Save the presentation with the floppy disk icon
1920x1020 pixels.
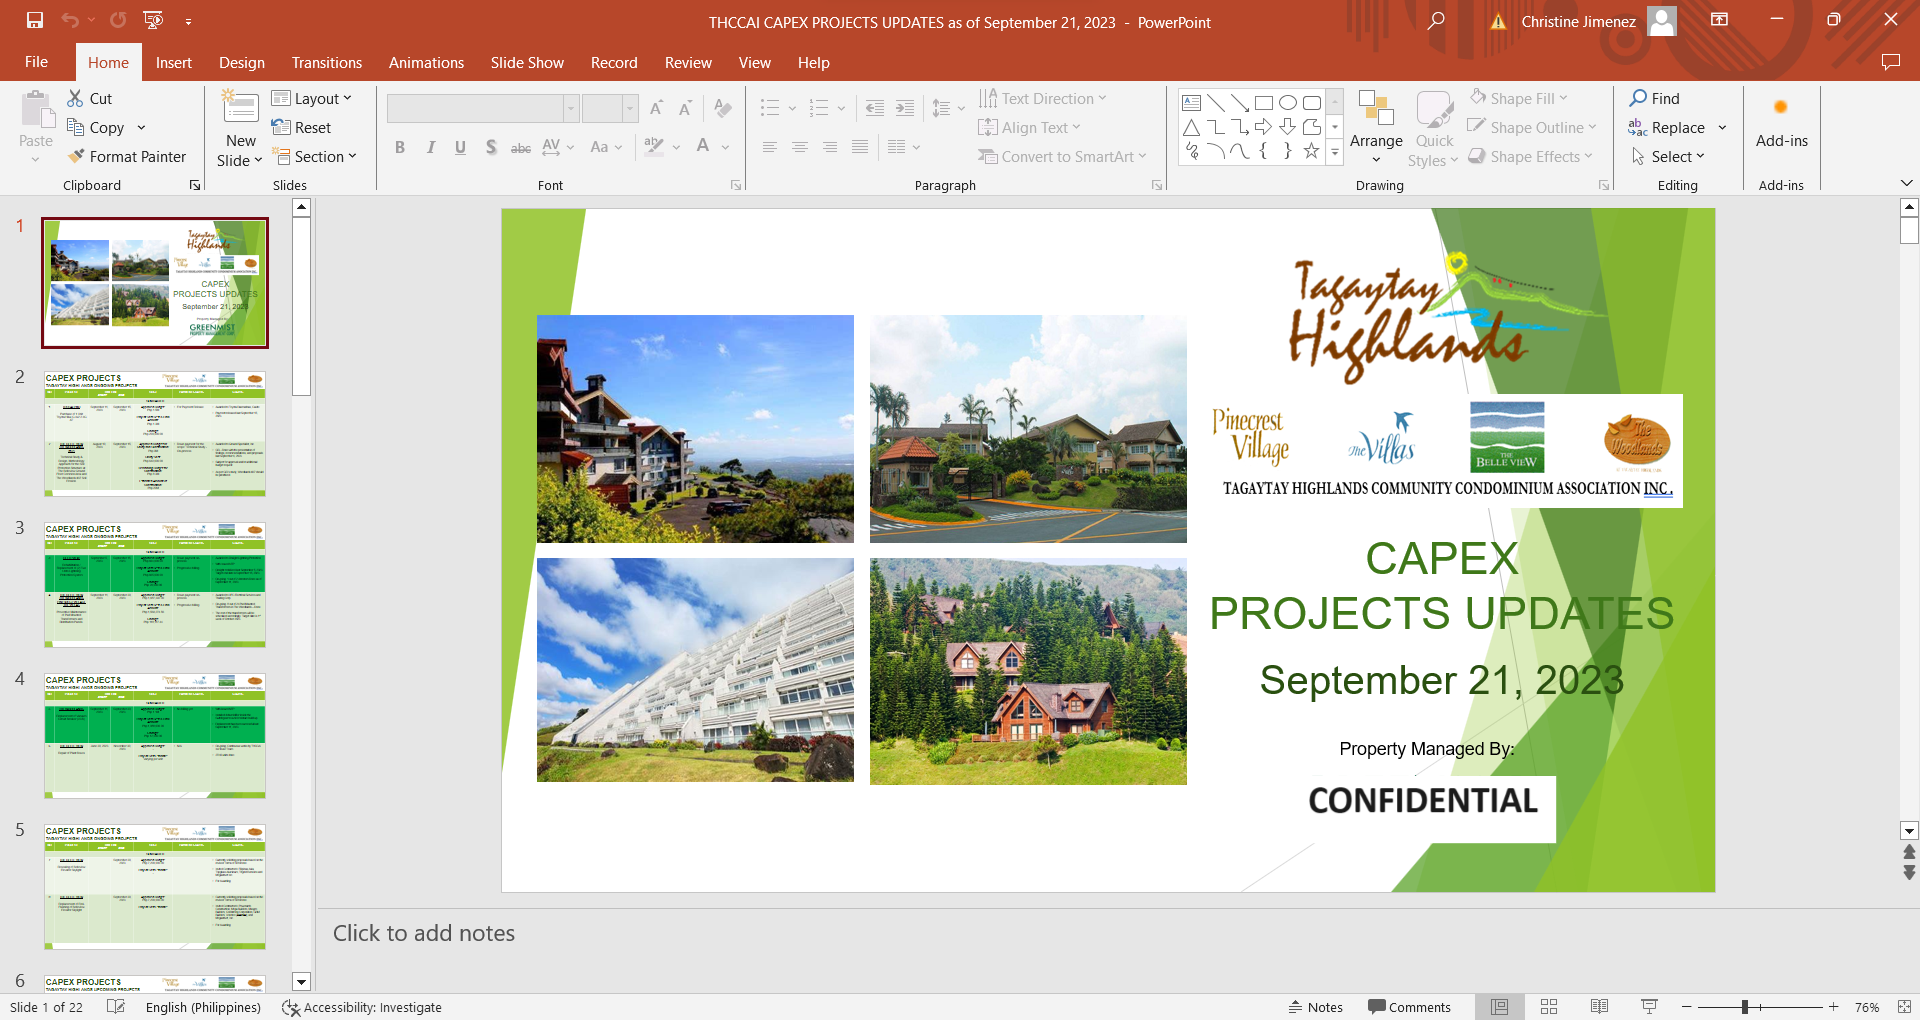point(35,20)
